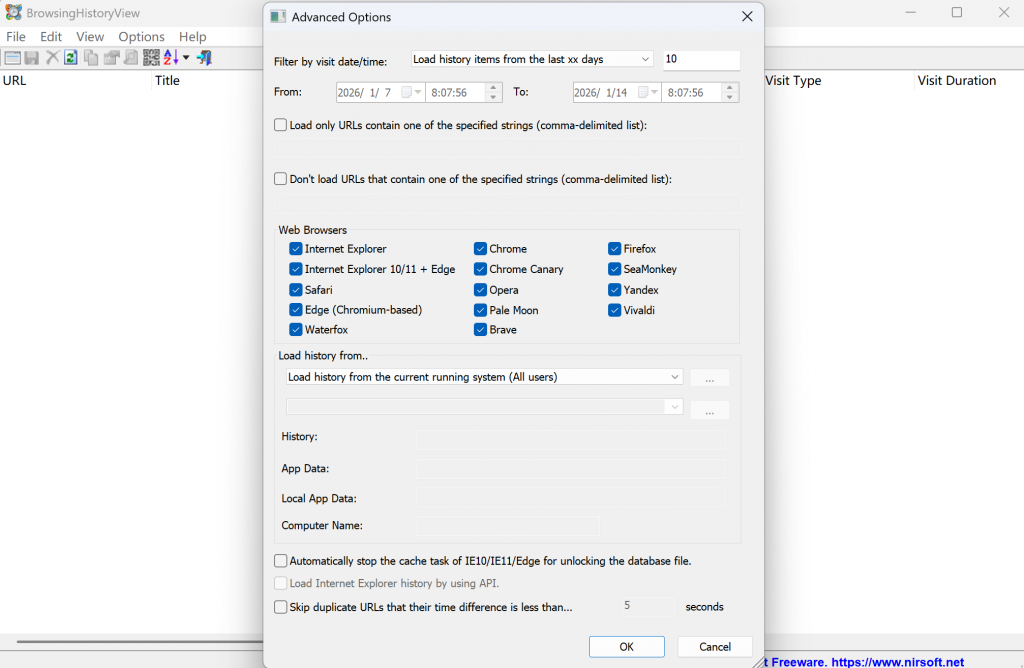Click the Exit door toolbar icon
Image resolution: width=1024 pixels, height=668 pixels.
[204, 58]
